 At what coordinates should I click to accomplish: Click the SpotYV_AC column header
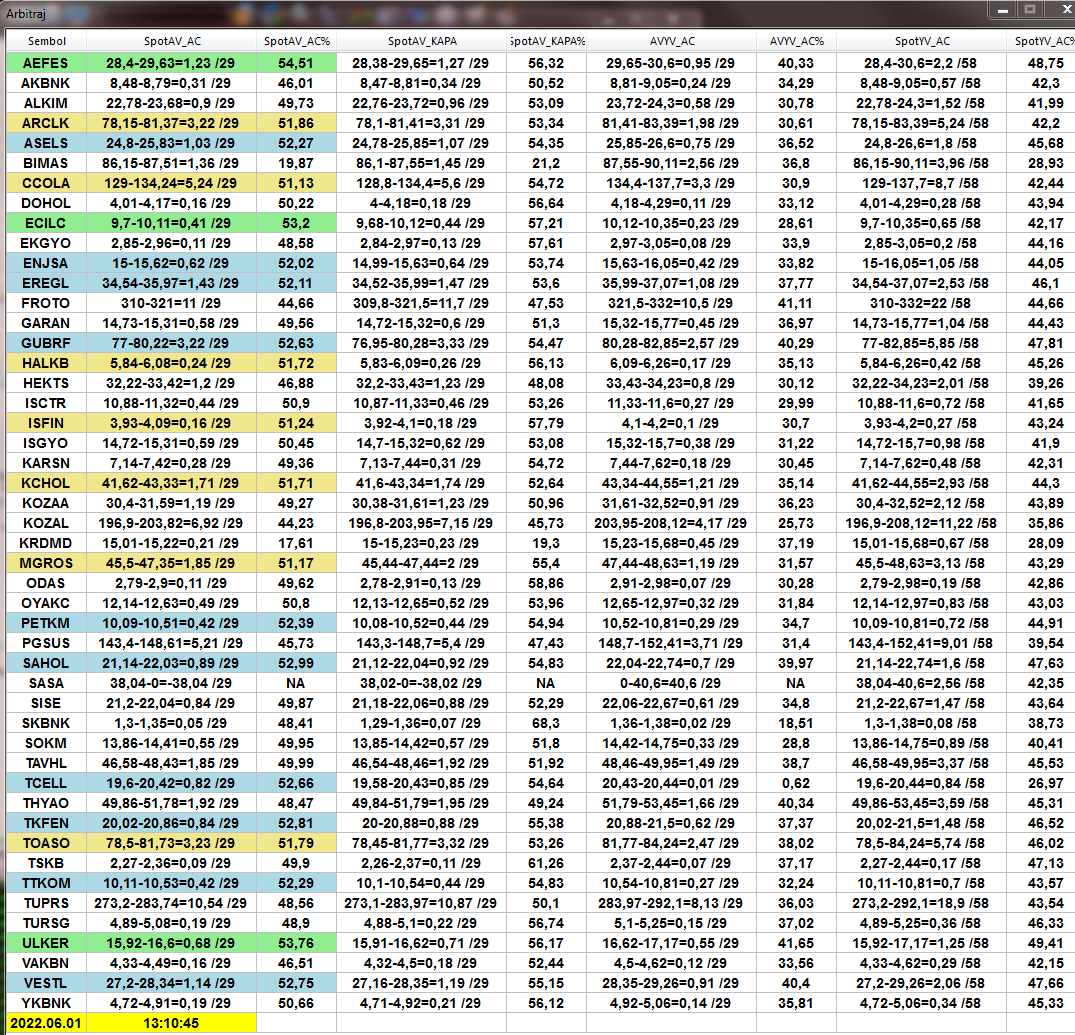921,41
